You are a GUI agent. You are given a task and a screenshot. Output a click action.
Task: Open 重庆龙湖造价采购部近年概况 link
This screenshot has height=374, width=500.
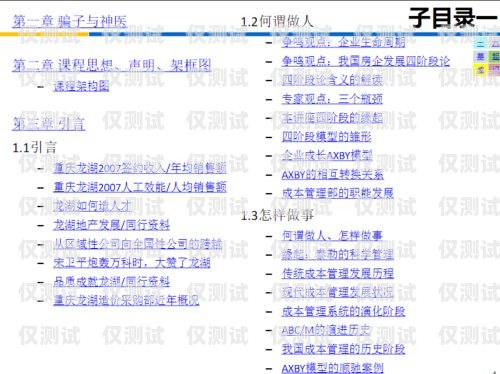(x=126, y=300)
